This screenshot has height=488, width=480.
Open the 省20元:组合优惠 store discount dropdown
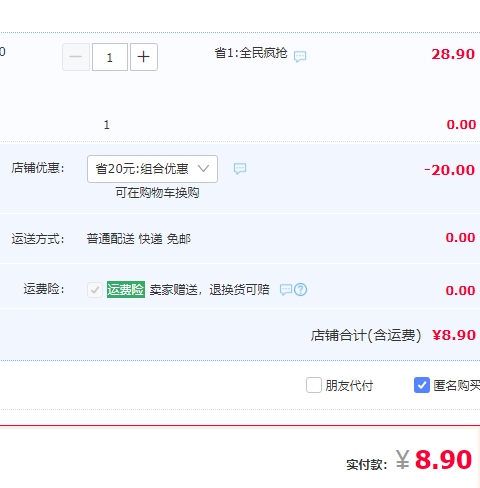[x=152, y=169]
